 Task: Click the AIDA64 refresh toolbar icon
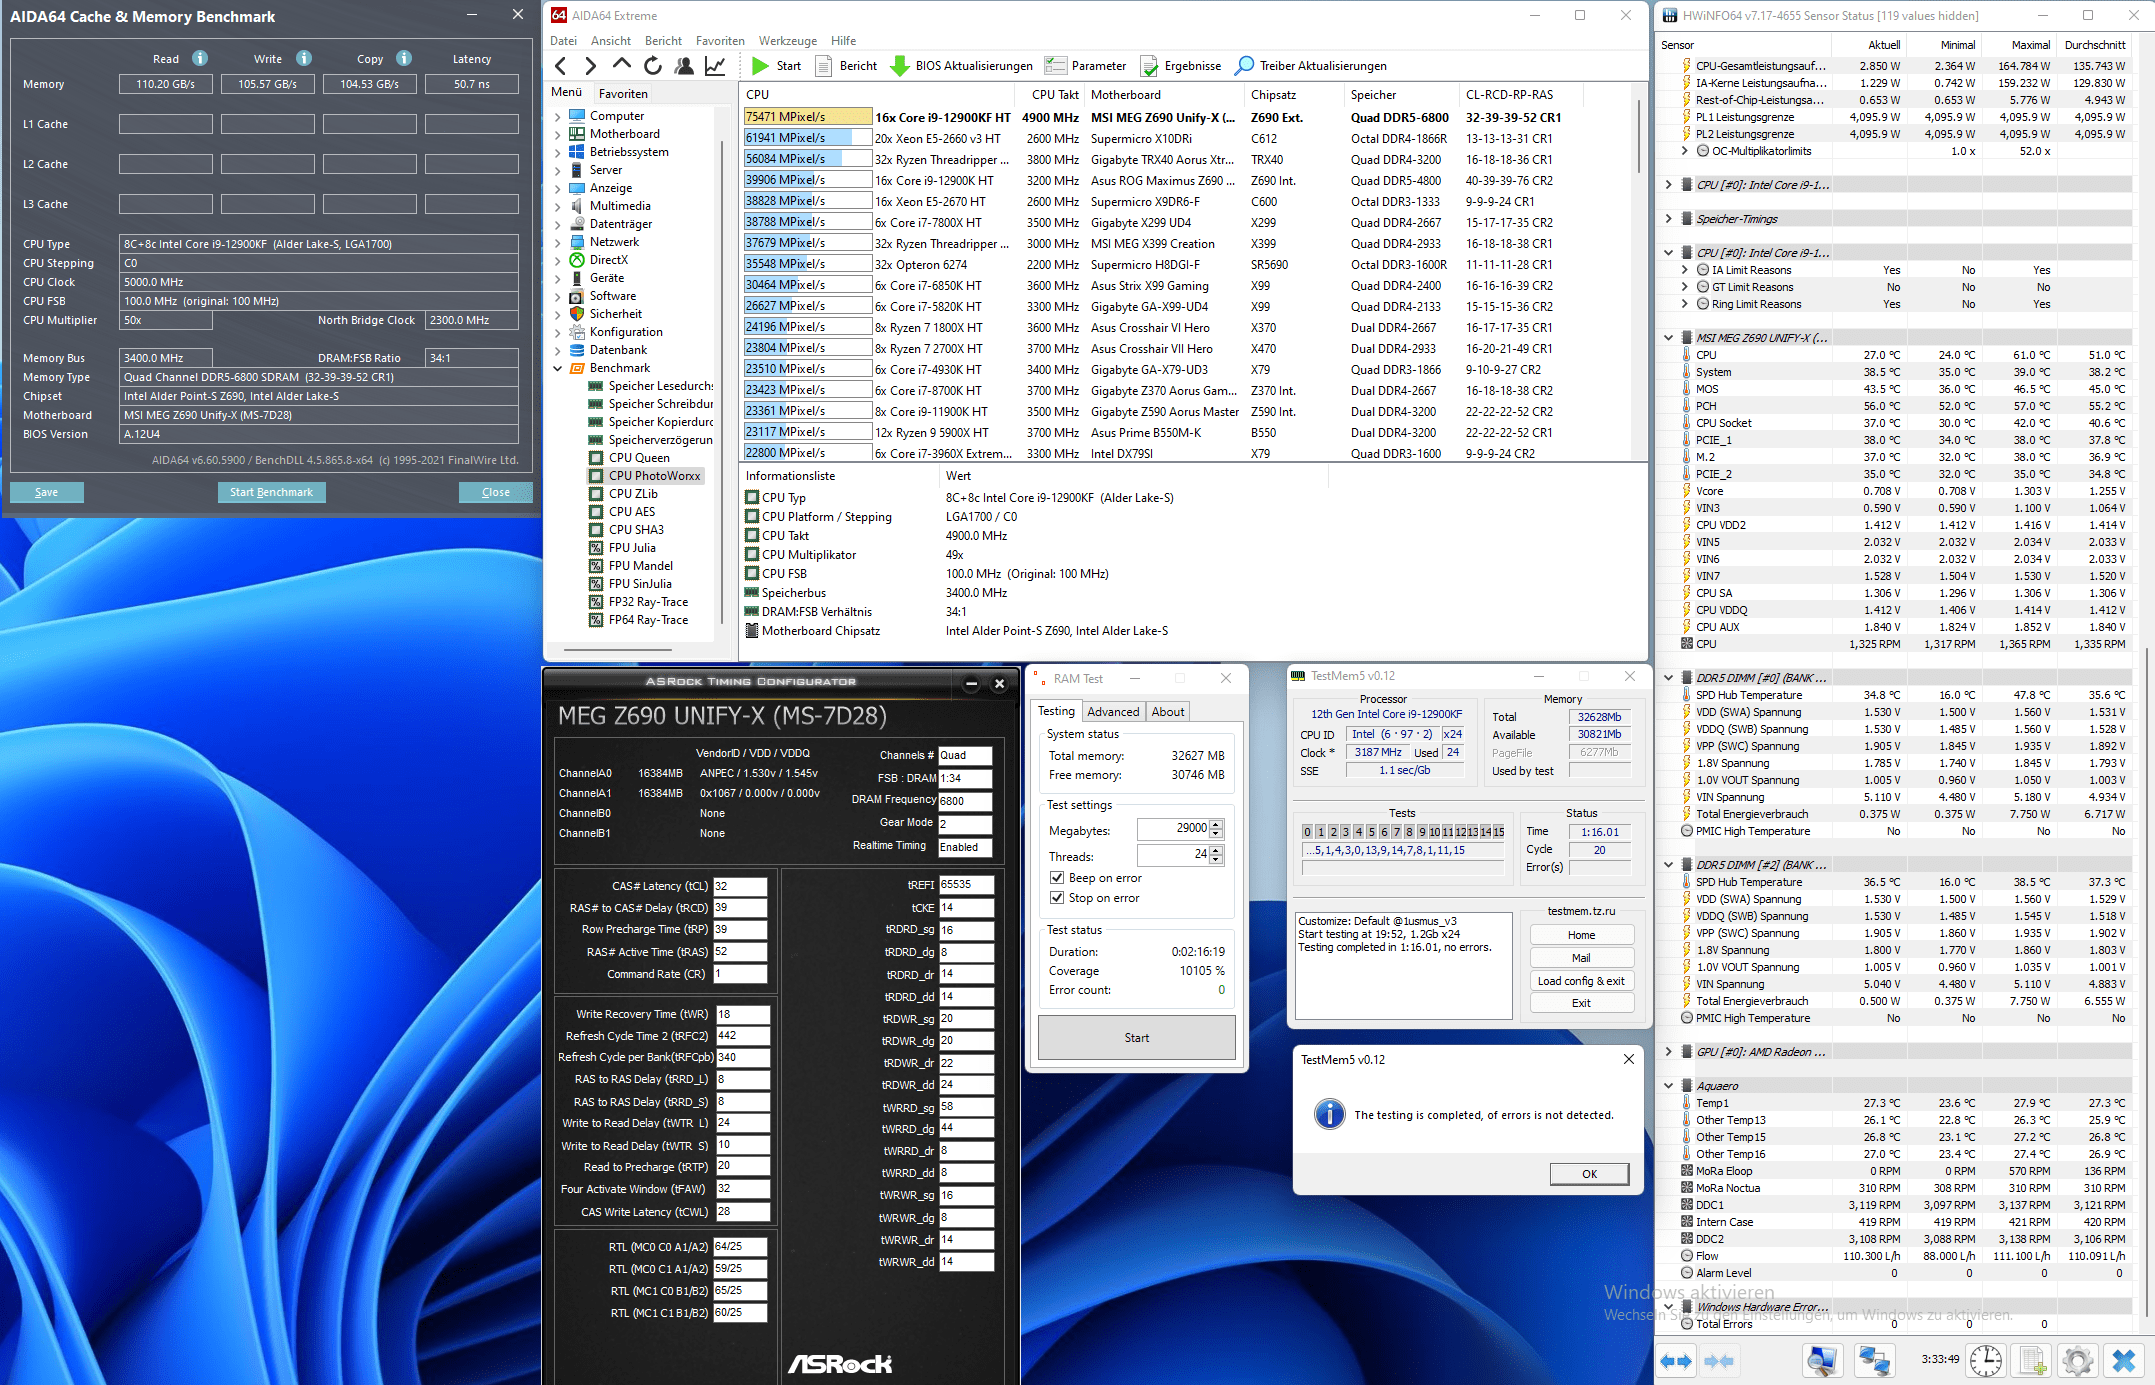click(x=653, y=66)
